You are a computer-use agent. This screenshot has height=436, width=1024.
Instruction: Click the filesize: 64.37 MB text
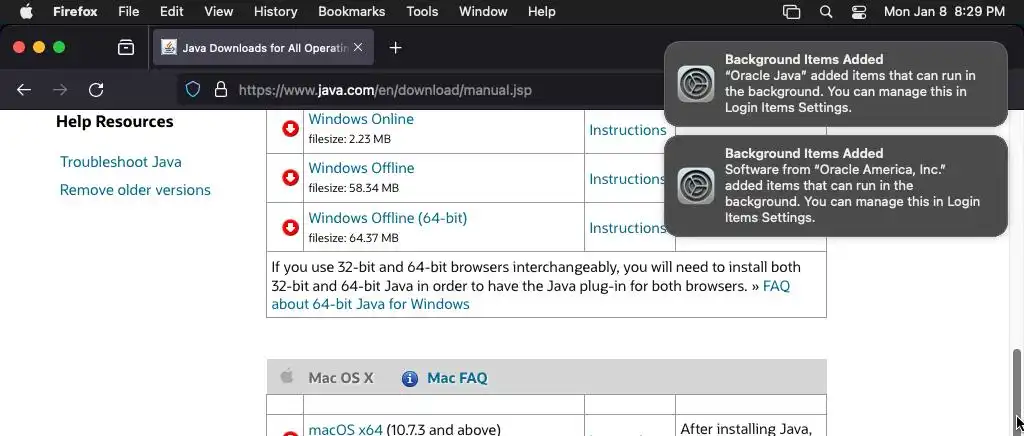pos(353,238)
